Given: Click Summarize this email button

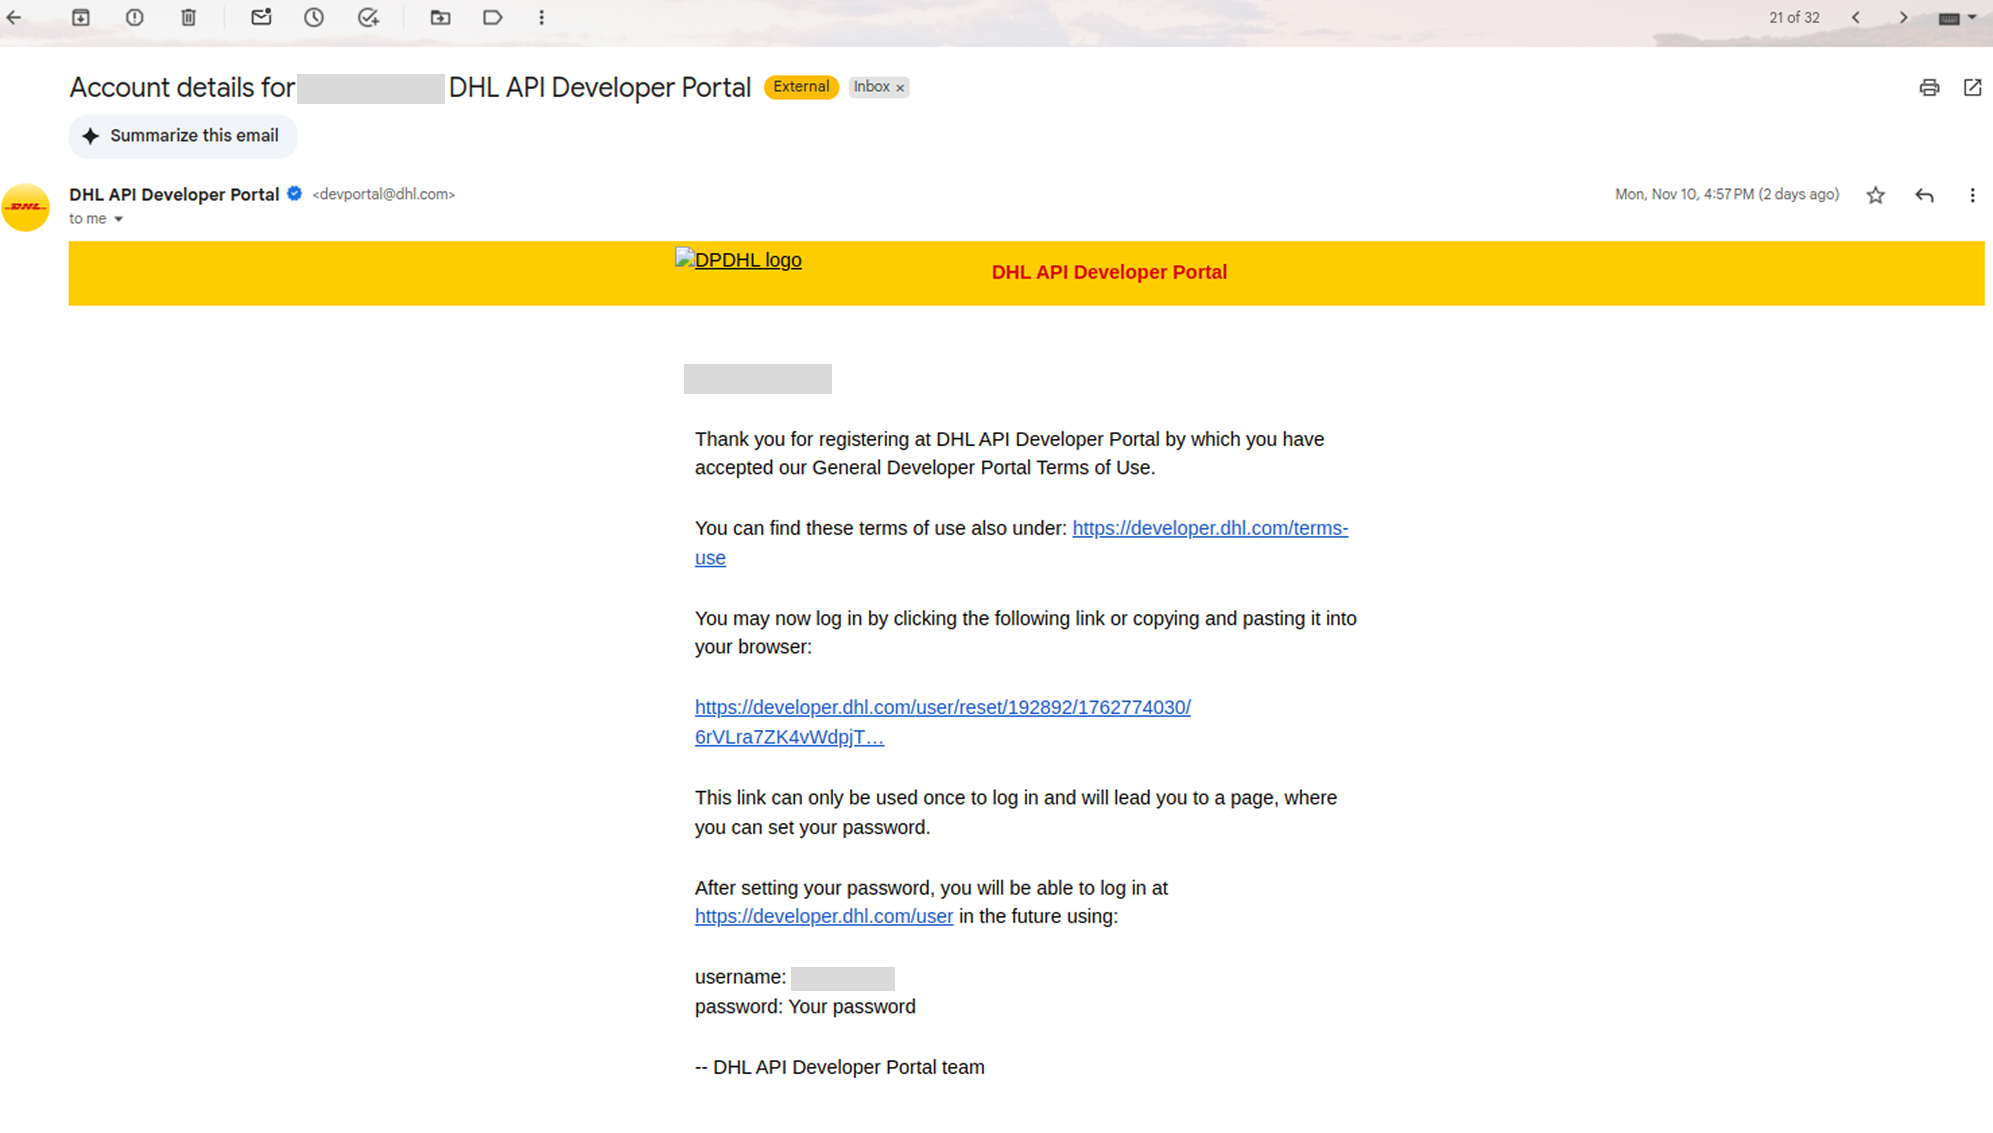Looking at the screenshot, I should click(182, 136).
